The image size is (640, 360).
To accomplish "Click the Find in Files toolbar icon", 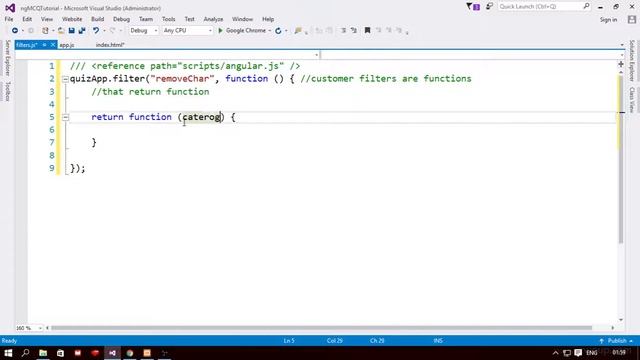I will pos(298,31).
